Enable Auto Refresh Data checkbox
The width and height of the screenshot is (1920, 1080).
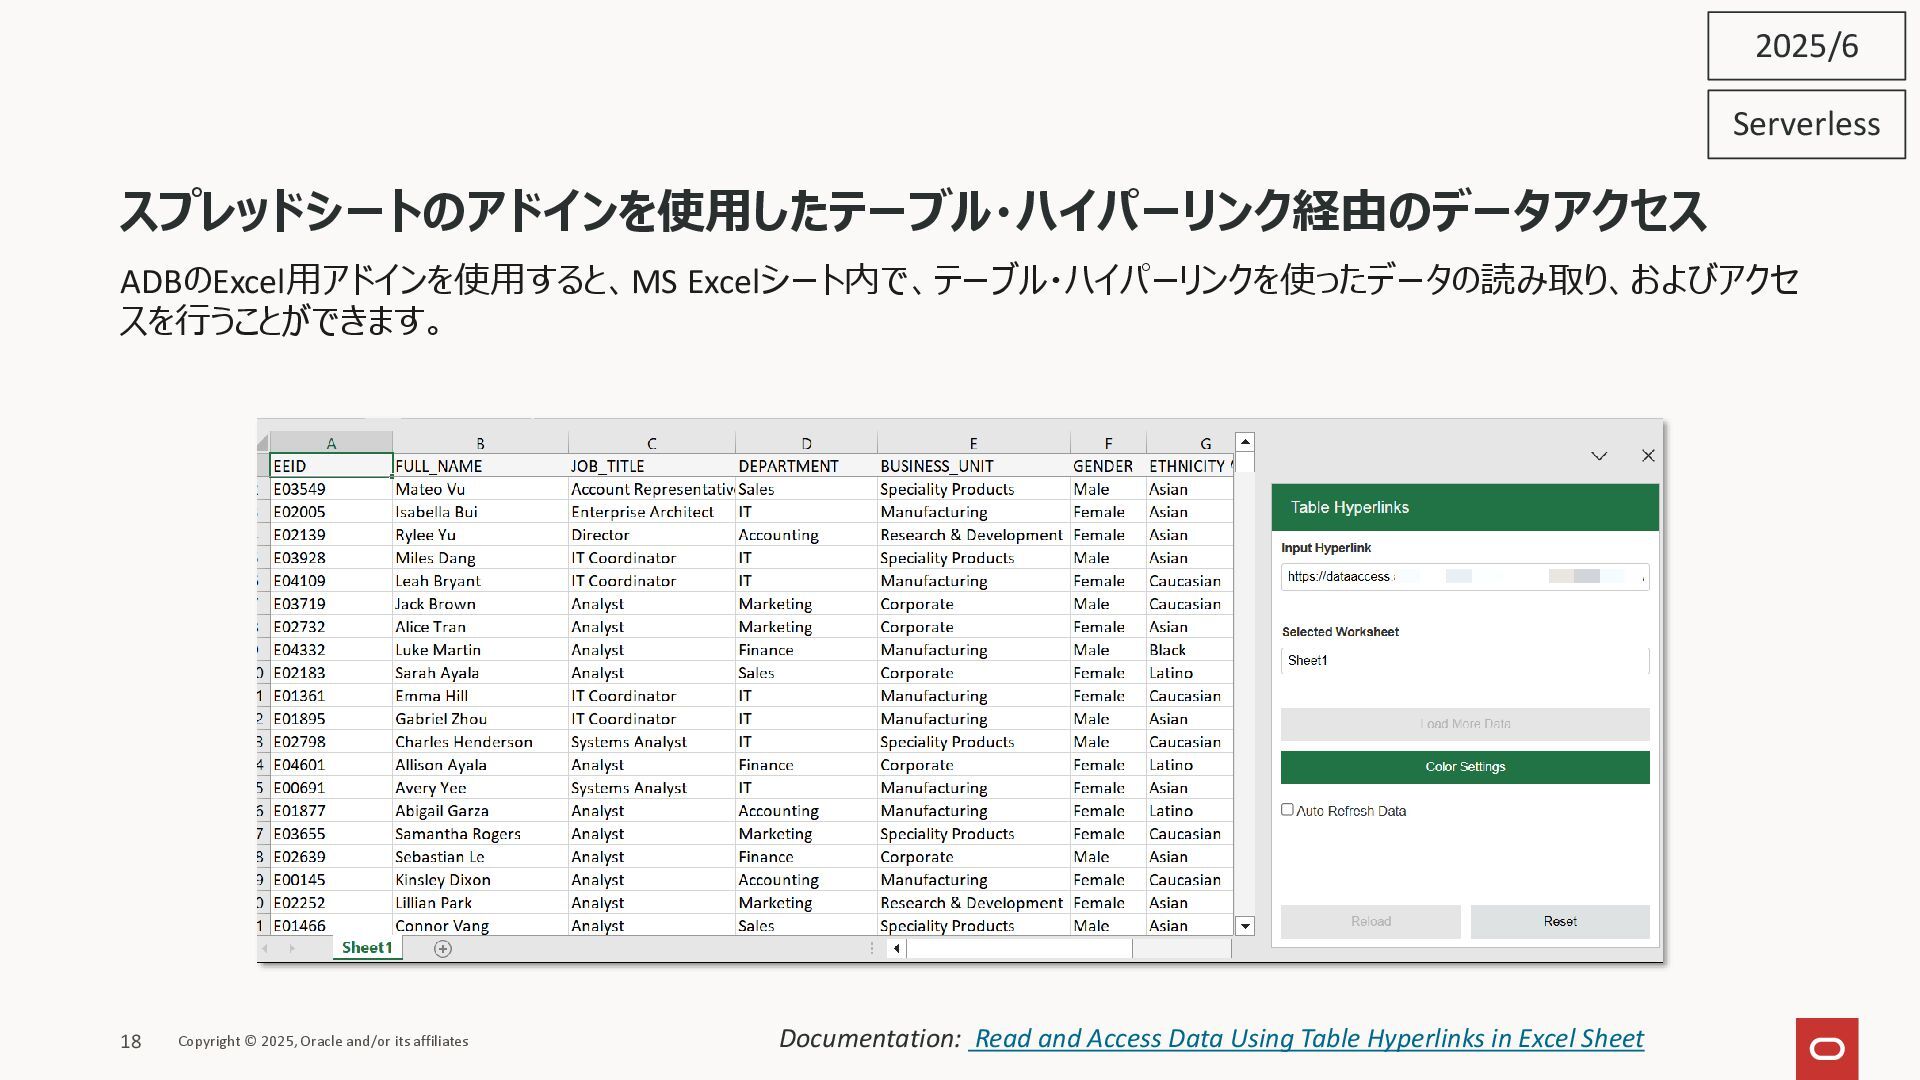(1287, 810)
